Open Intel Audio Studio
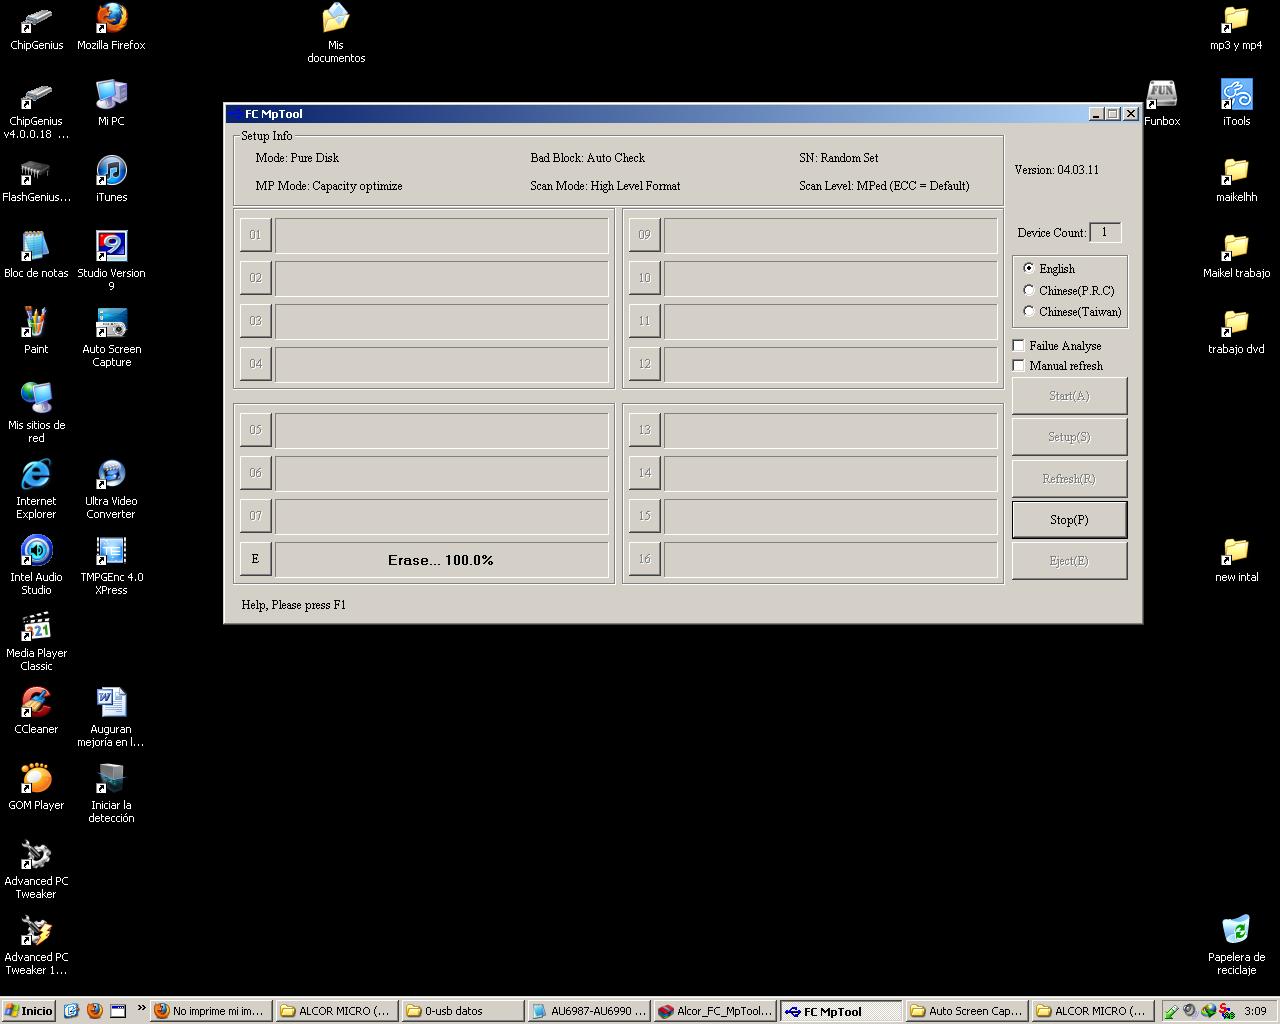Image resolution: width=1280 pixels, height=1024 pixels. [36, 550]
